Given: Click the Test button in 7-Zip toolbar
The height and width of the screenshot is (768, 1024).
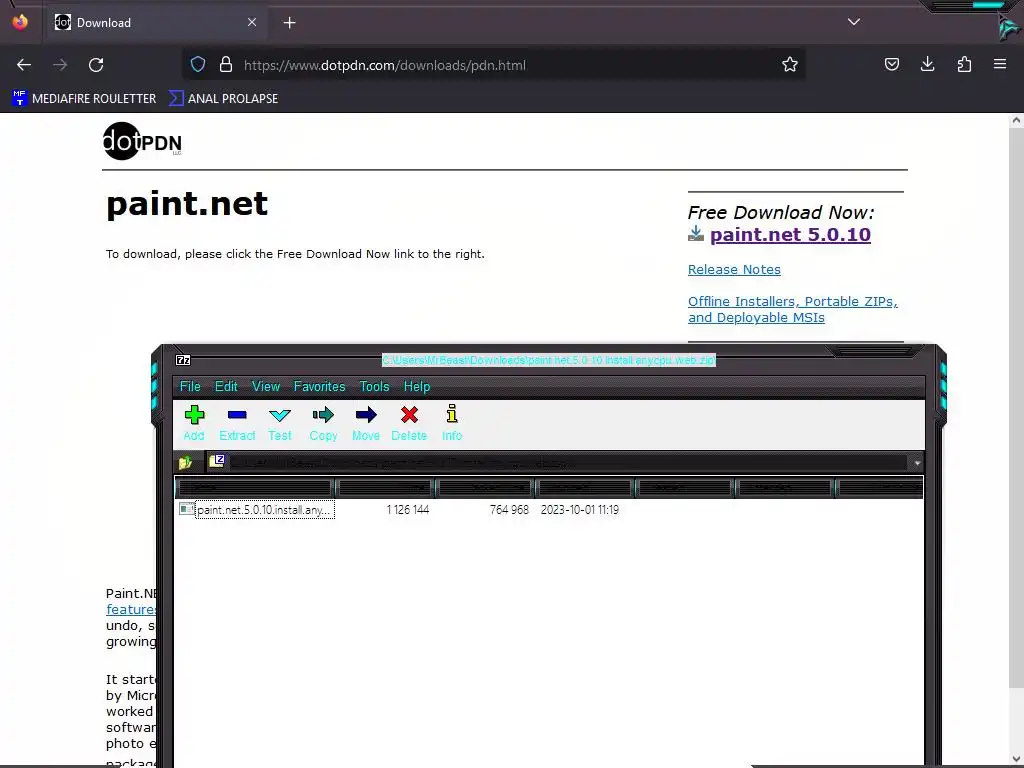Looking at the screenshot, I should (280, 423).
